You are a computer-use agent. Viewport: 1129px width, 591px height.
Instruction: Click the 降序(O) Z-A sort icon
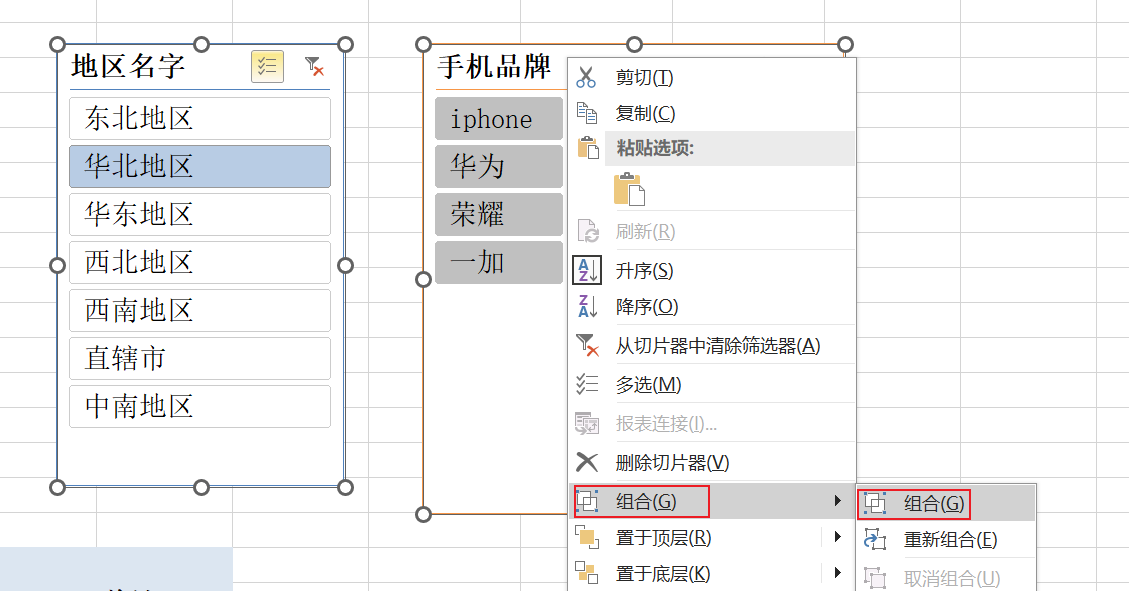(588, 307)
